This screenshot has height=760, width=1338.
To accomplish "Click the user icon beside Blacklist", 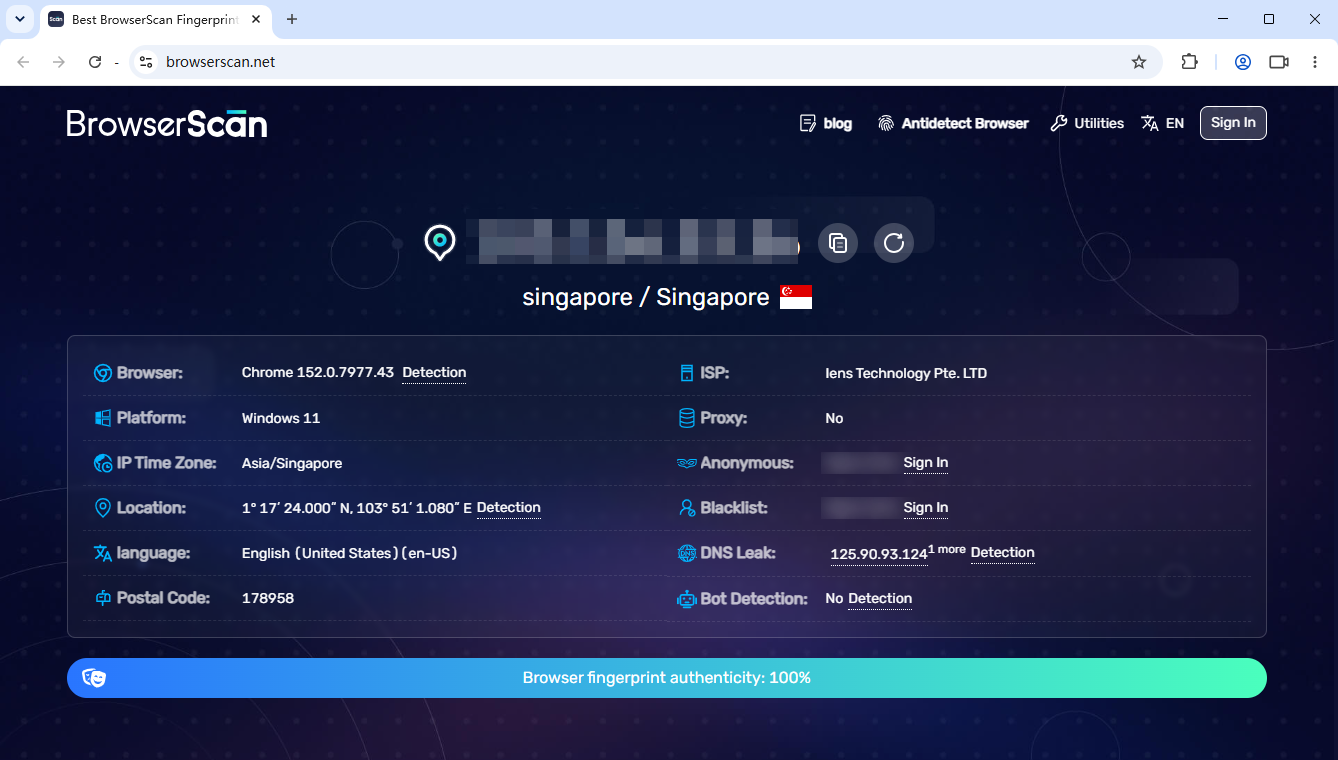I will [687, 508].
